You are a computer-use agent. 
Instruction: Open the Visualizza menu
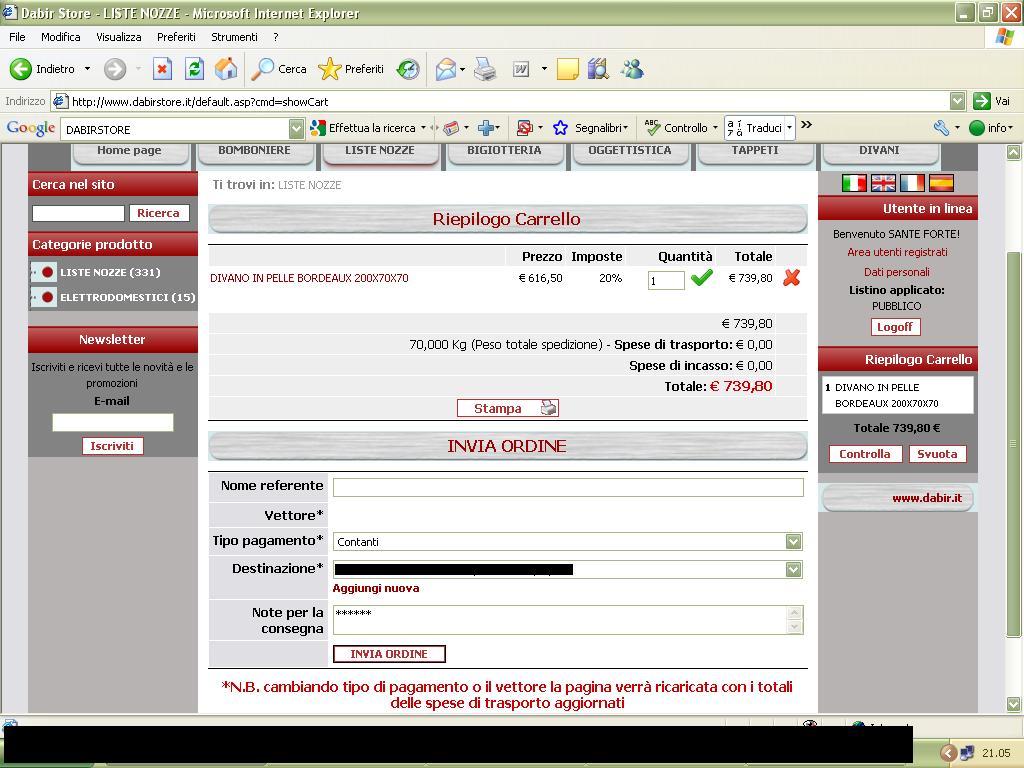tap(119, 37)
